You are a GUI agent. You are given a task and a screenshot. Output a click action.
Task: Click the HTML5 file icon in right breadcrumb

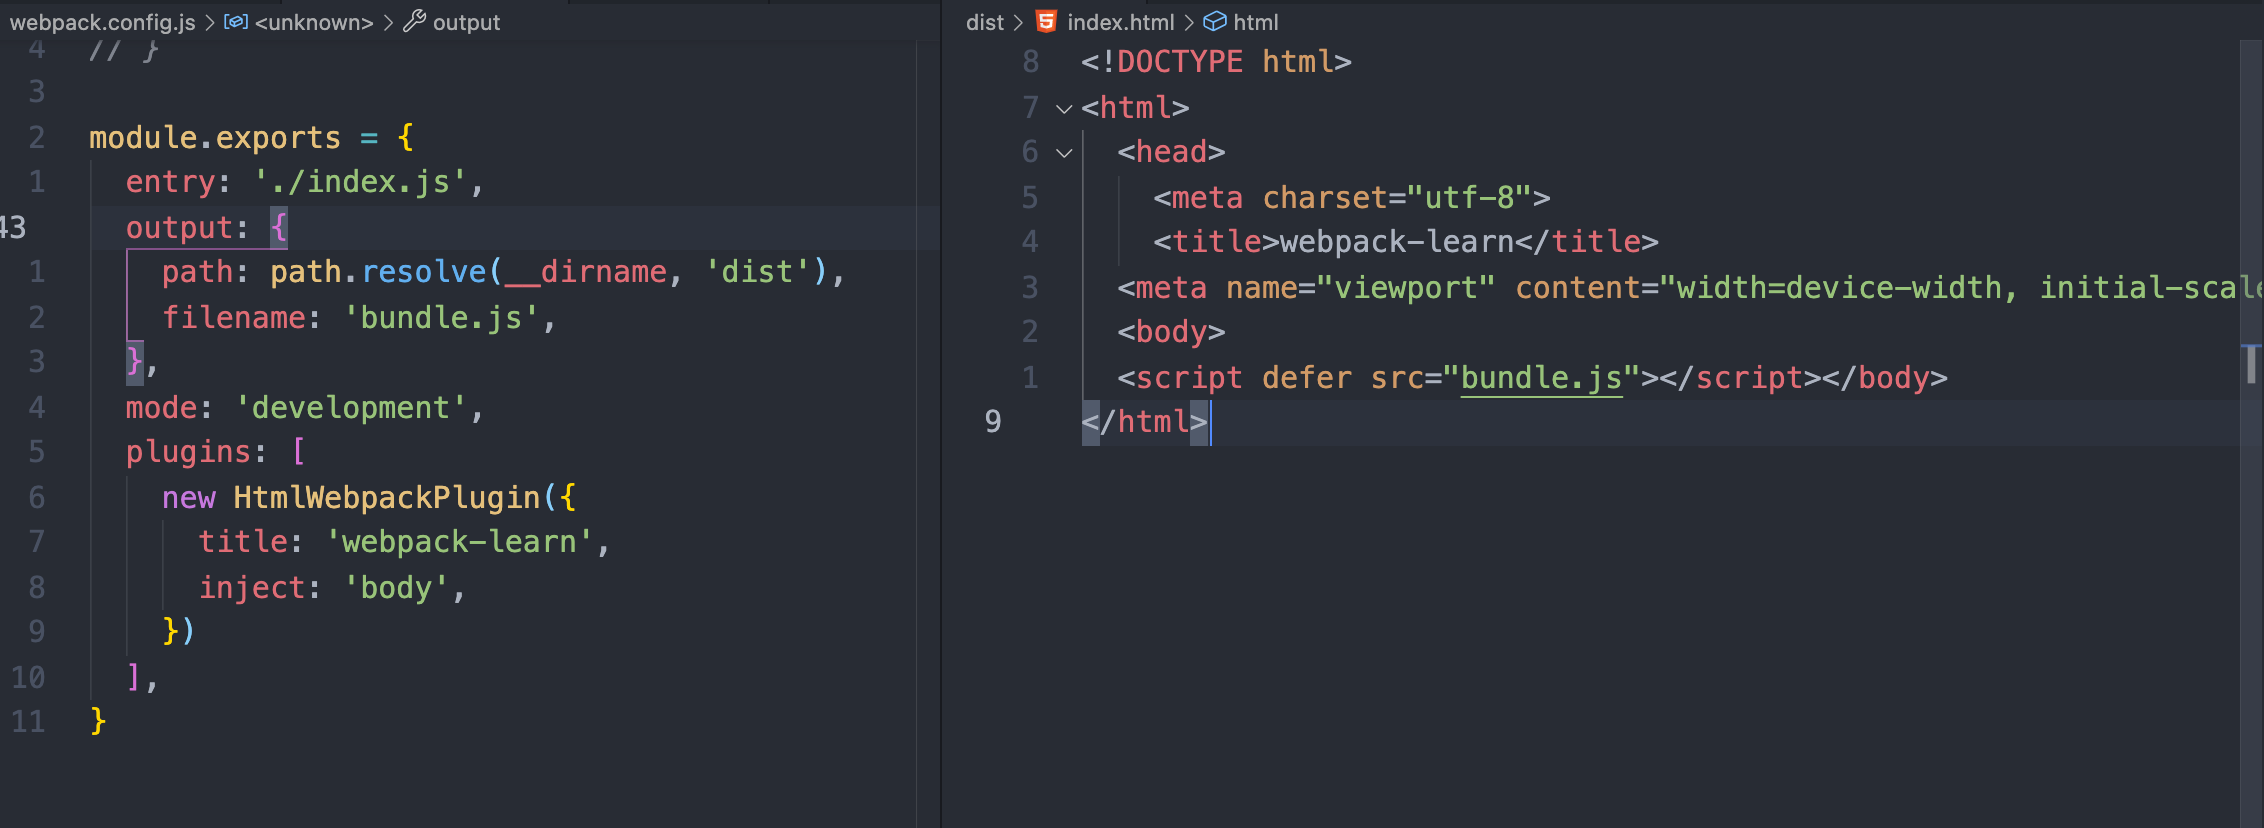[1046, 21]
